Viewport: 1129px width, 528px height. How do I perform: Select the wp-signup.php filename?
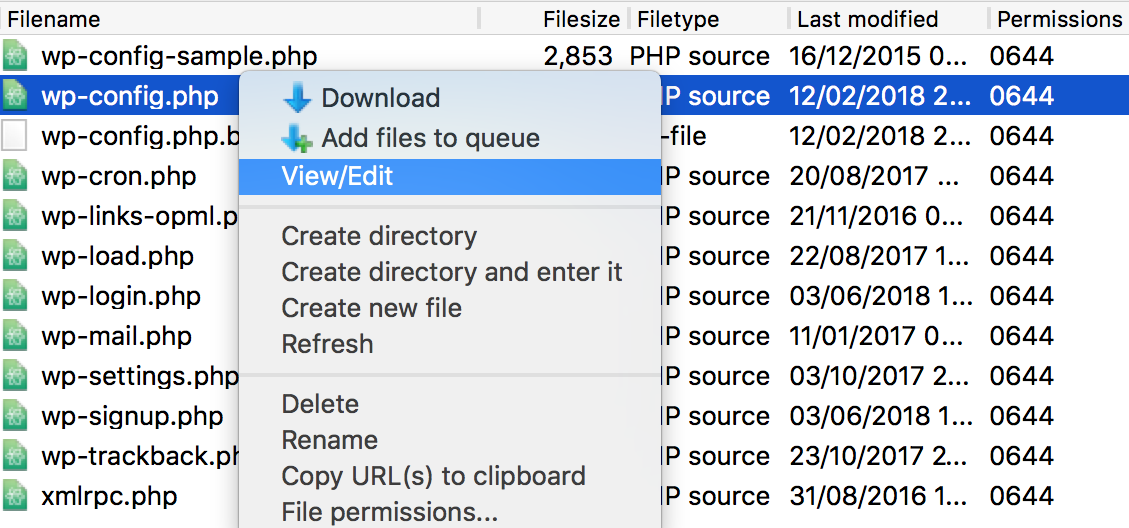(132, 416)
